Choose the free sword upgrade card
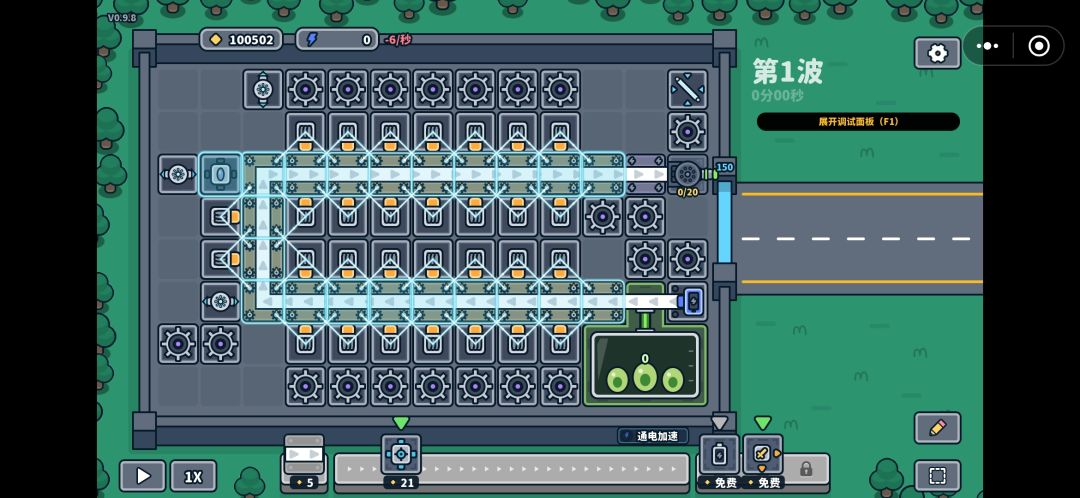The height and width of the screenshot is (498, 1080). pyautogui.click(x=763, y=461)
